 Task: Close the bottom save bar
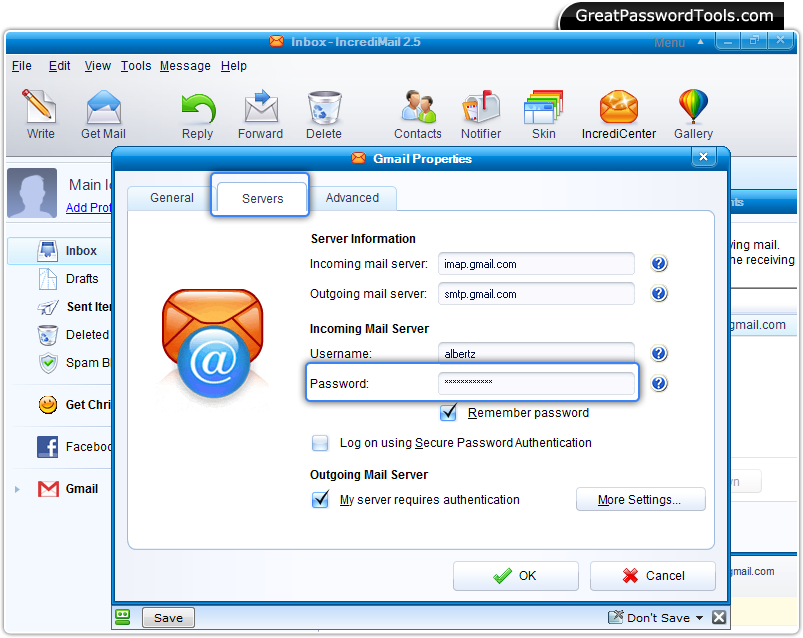[719, 618]
